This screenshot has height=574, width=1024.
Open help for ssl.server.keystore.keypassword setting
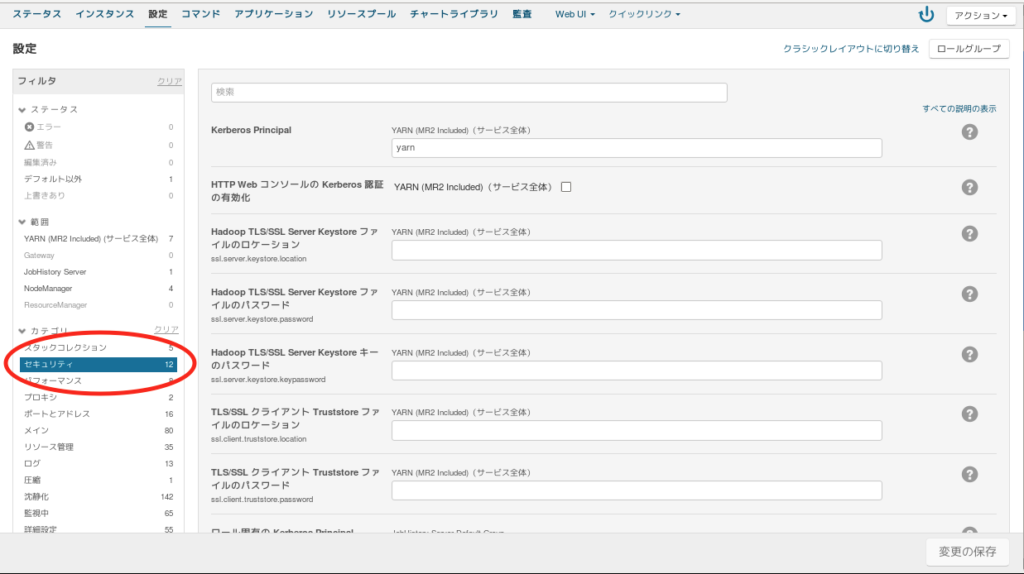969,354
